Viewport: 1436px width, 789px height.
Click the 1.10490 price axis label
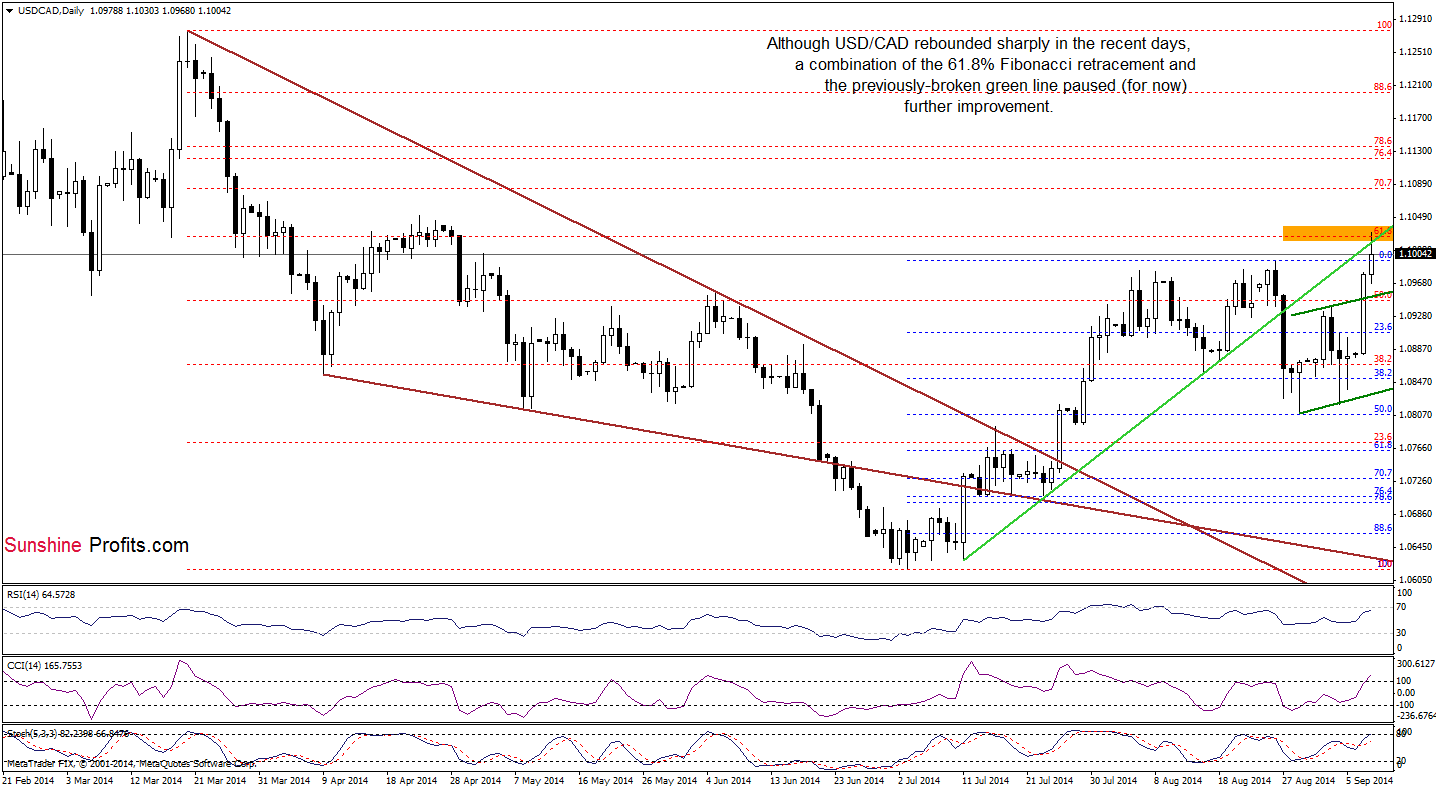coord(1414,216)
